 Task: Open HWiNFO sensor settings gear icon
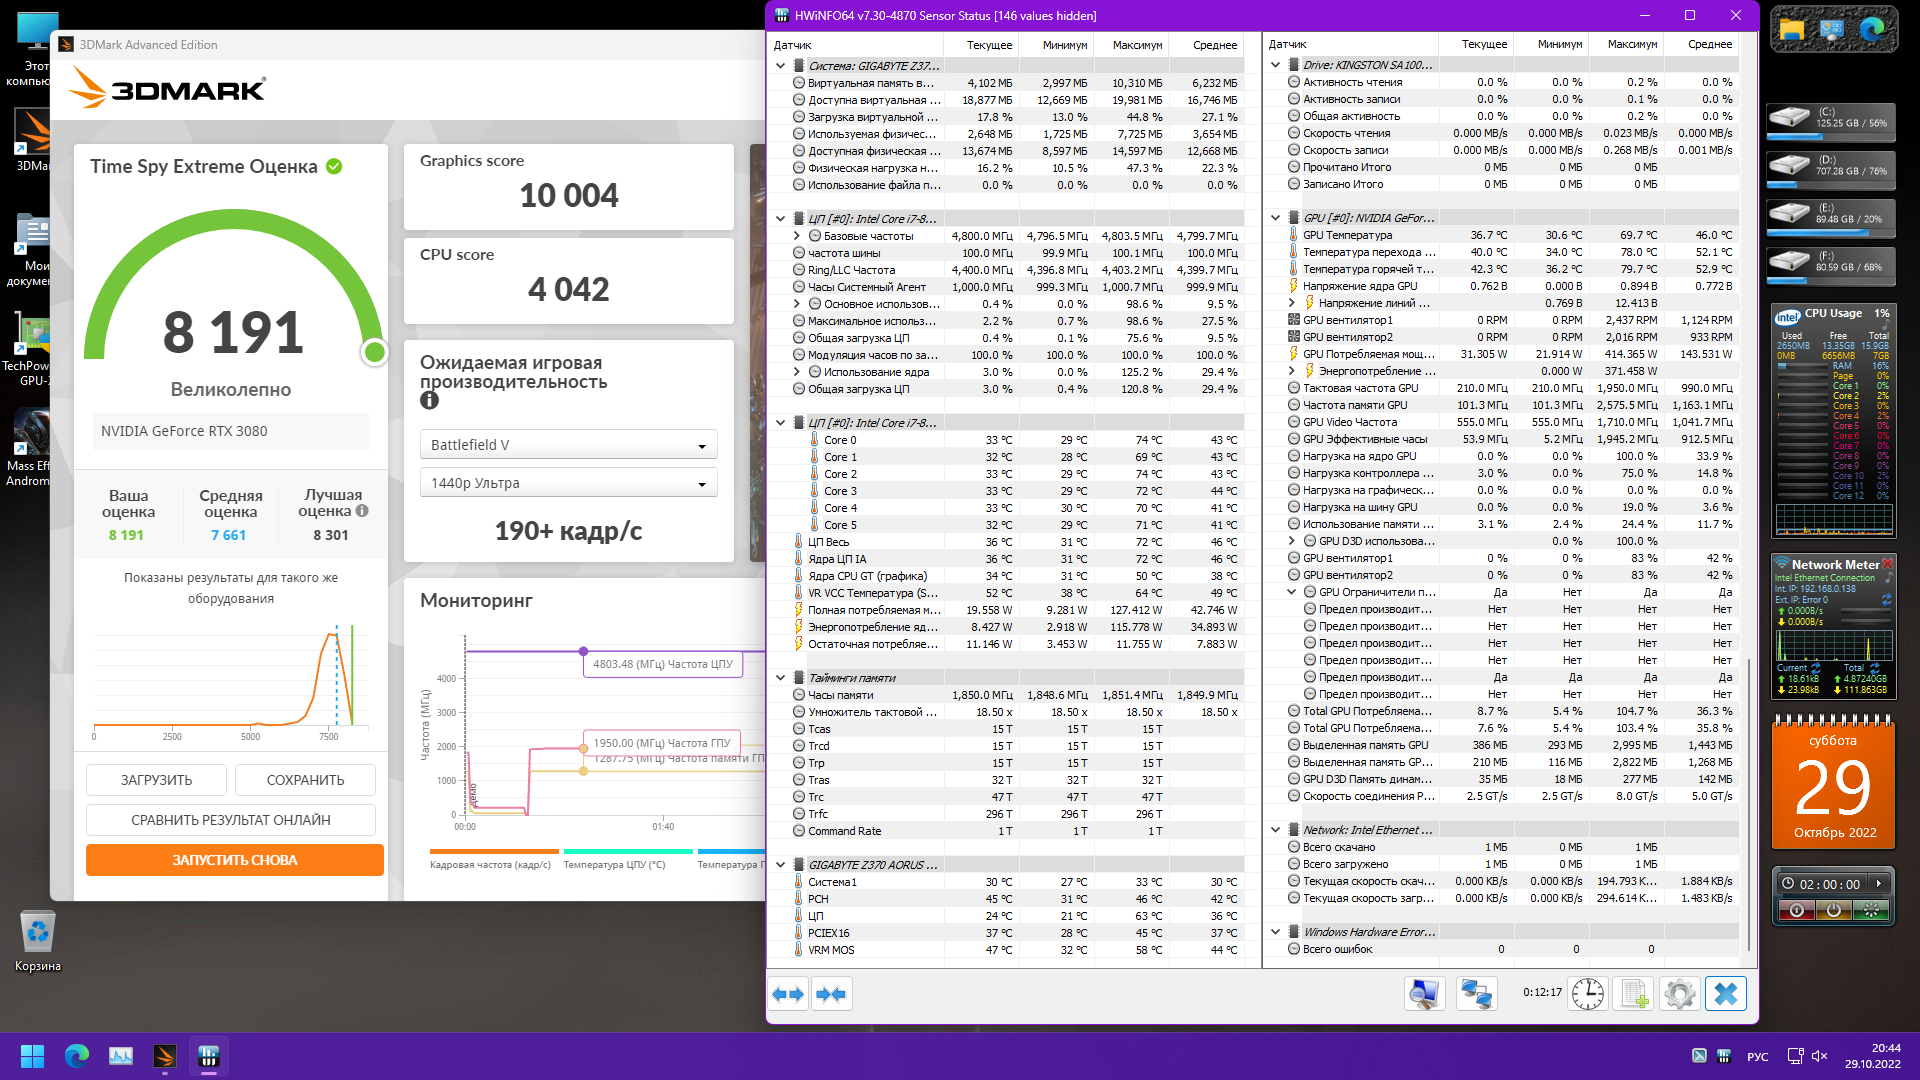[1679, 994]
